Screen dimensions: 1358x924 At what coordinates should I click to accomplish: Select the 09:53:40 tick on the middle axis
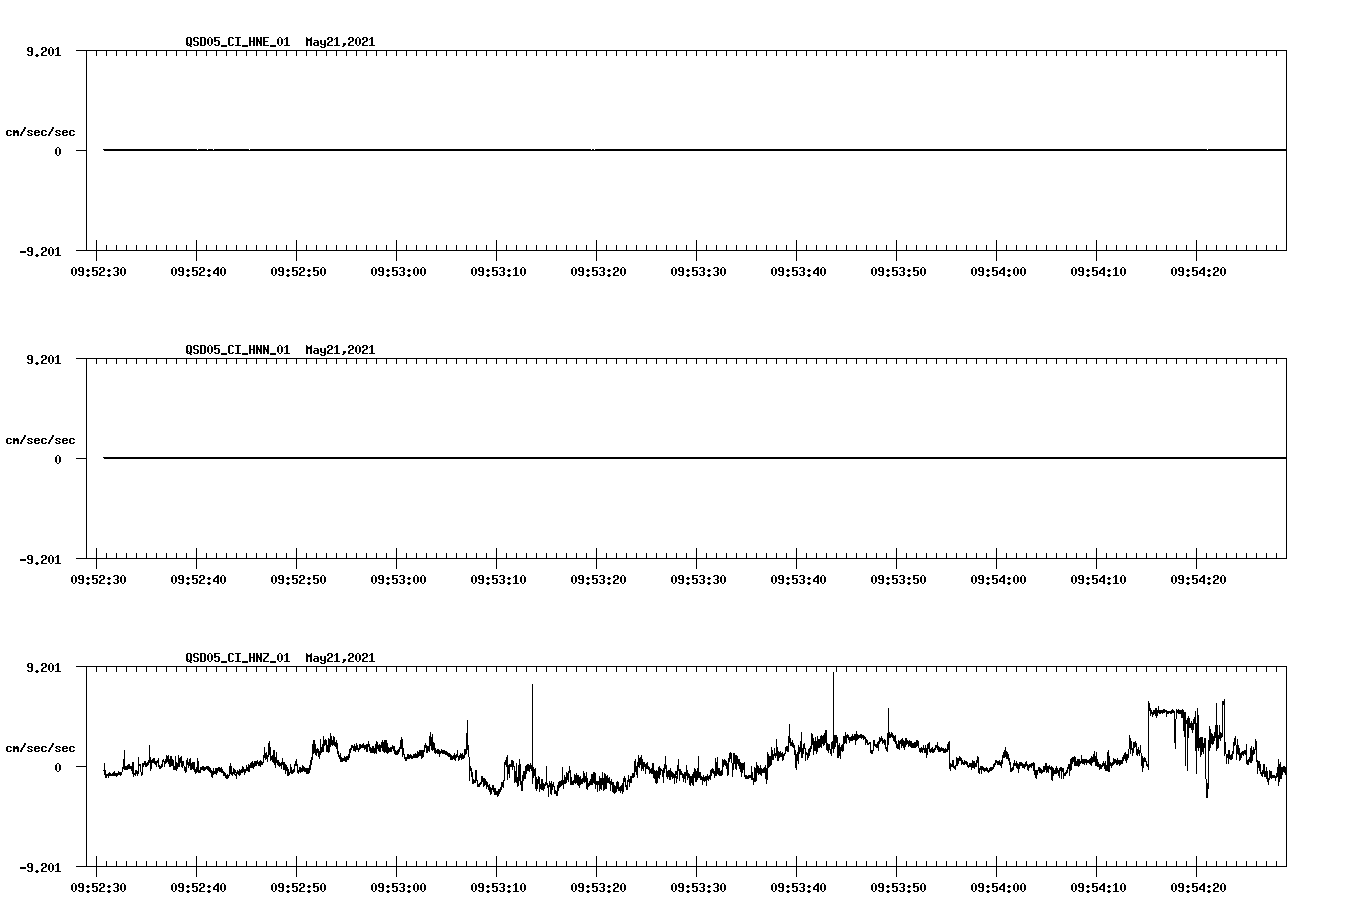pos(800,578)
